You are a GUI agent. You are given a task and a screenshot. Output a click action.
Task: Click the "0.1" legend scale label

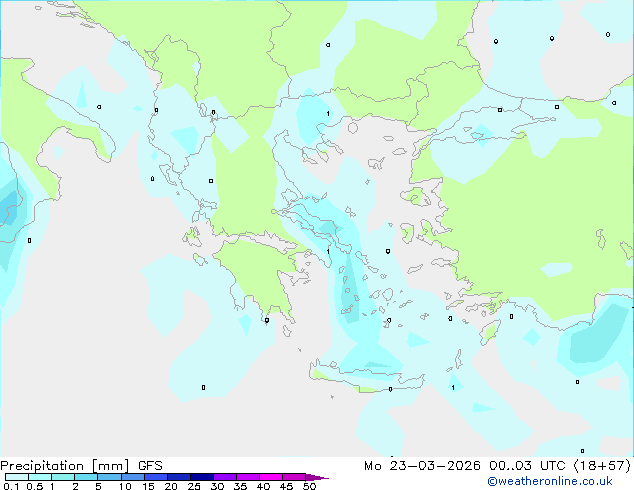(x=12, y=486)
